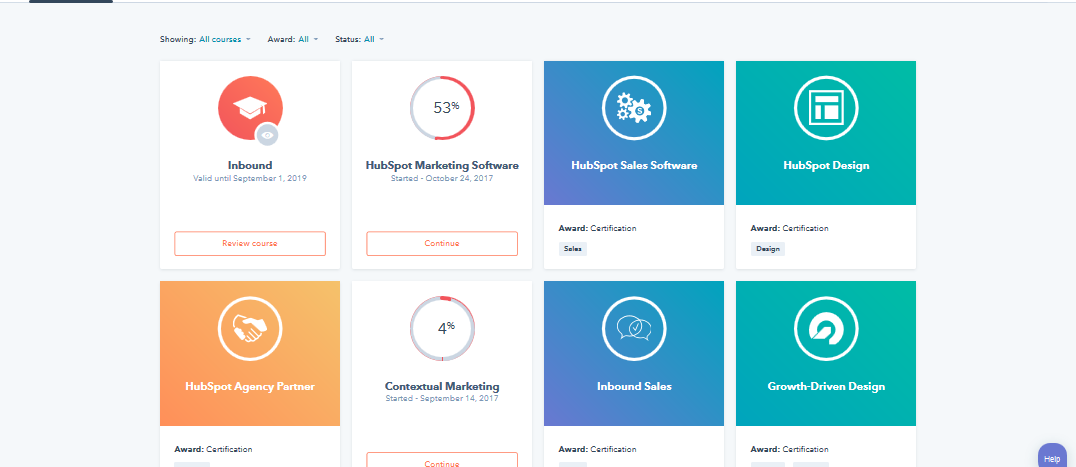
Task: Click the Inbound Sales chat bubbles icon
Action: [634, 328]
